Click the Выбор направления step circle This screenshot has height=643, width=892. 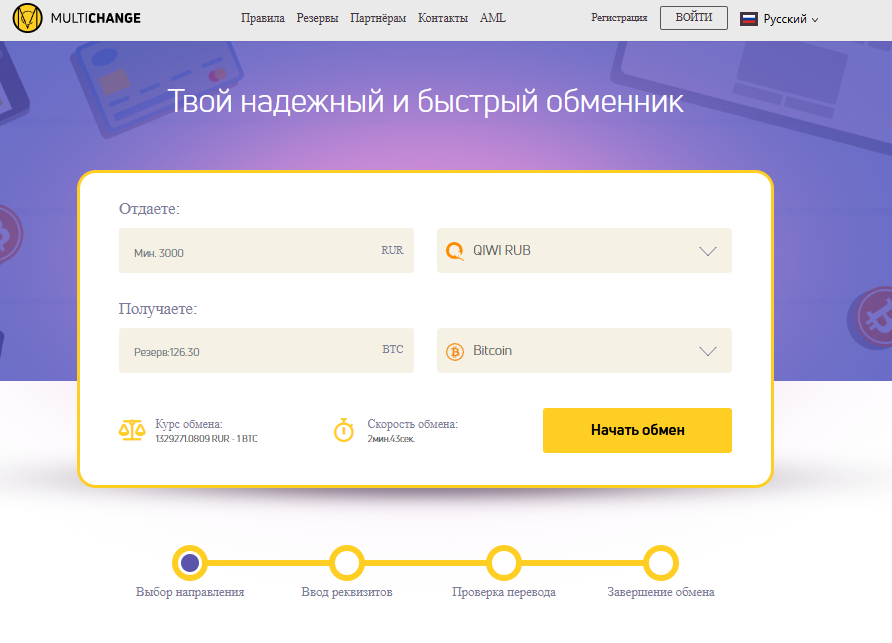(x=189, y=563)
